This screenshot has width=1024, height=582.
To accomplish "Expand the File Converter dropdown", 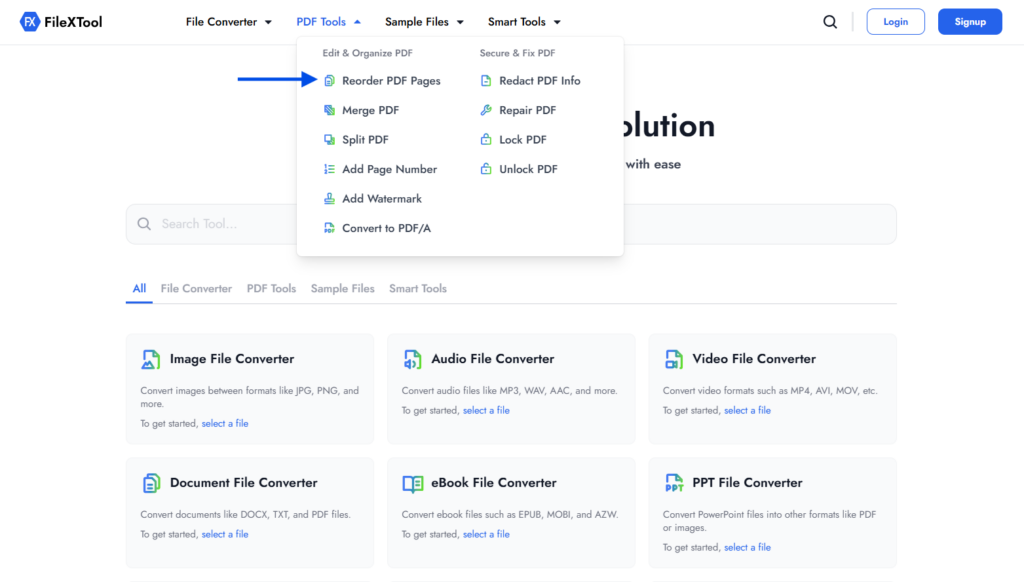I will (229, 22).
